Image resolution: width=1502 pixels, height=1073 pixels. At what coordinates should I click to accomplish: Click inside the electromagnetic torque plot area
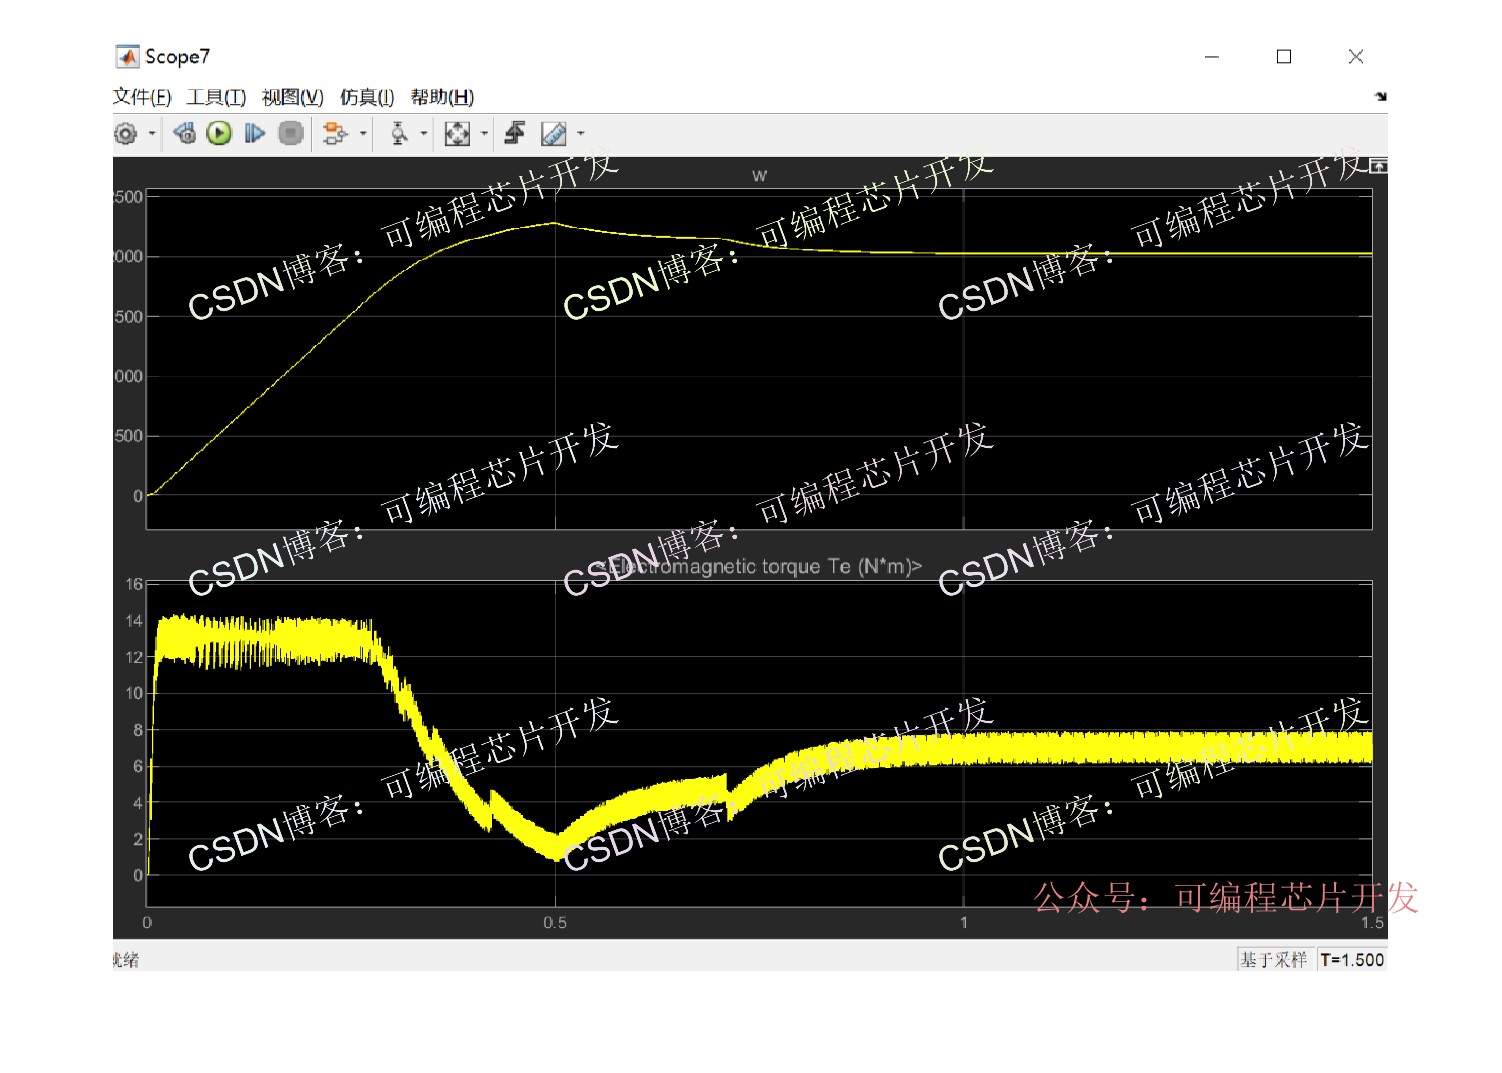click(x=759, y=744)
